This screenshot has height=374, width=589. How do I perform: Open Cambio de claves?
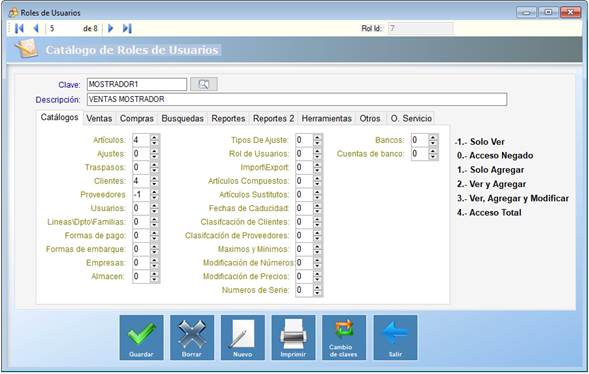344,338
